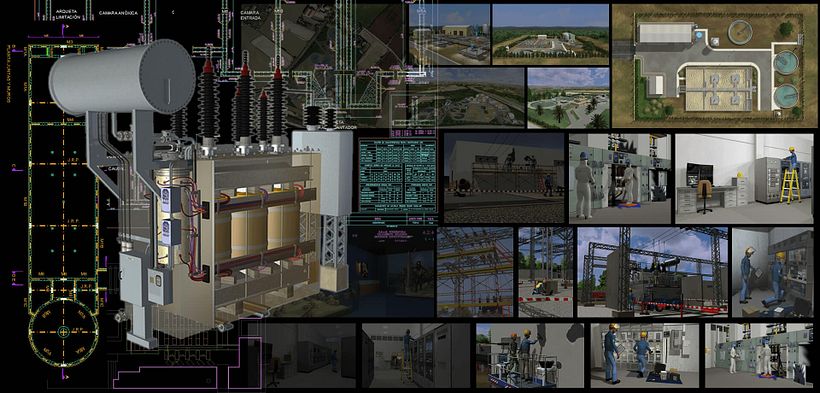Screen dimensions: 820x393
Task: Open the dark control room render
Action: pos(311,355)
